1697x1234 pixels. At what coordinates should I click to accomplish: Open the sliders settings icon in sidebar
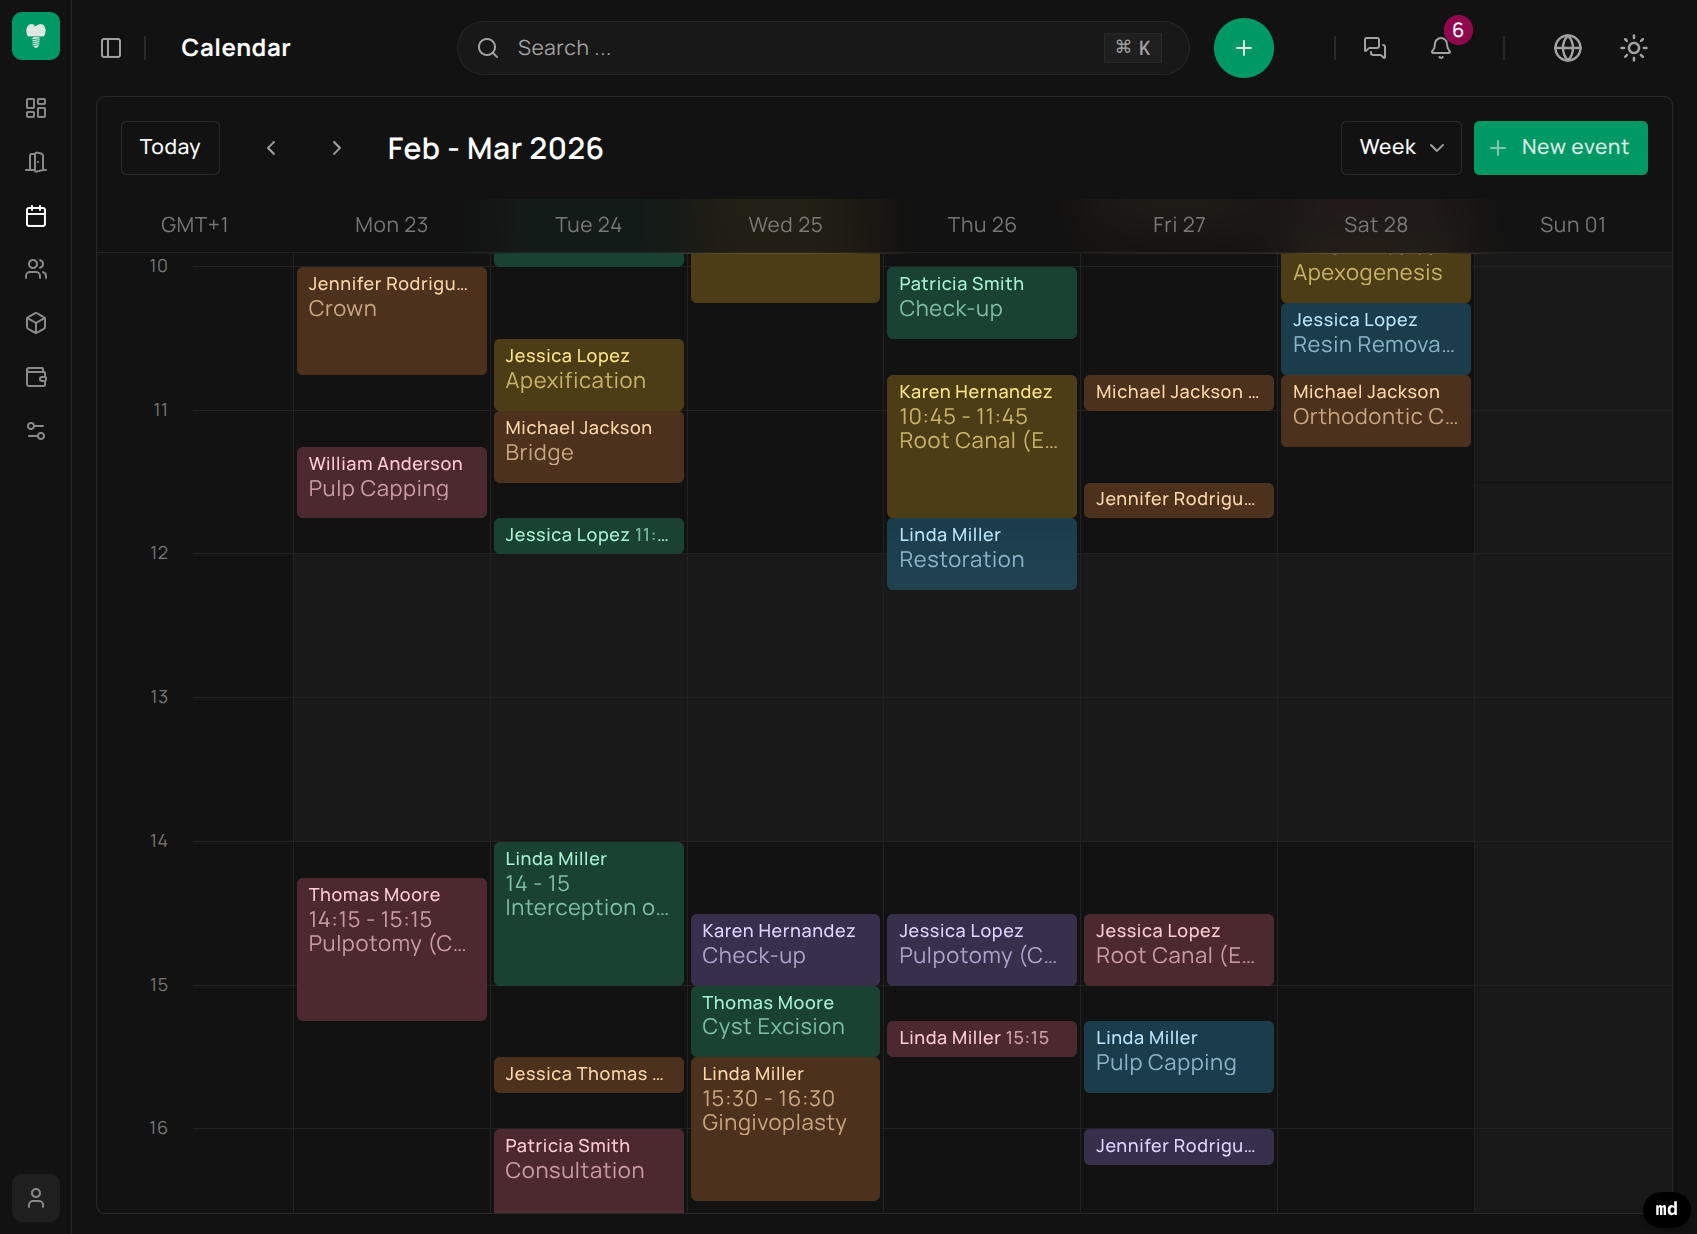pos(36,431)
